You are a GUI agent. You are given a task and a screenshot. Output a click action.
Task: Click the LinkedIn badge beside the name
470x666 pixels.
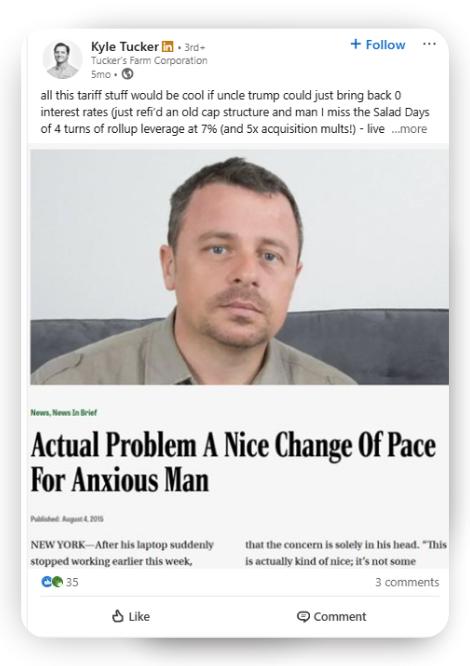tap(168, 46)
